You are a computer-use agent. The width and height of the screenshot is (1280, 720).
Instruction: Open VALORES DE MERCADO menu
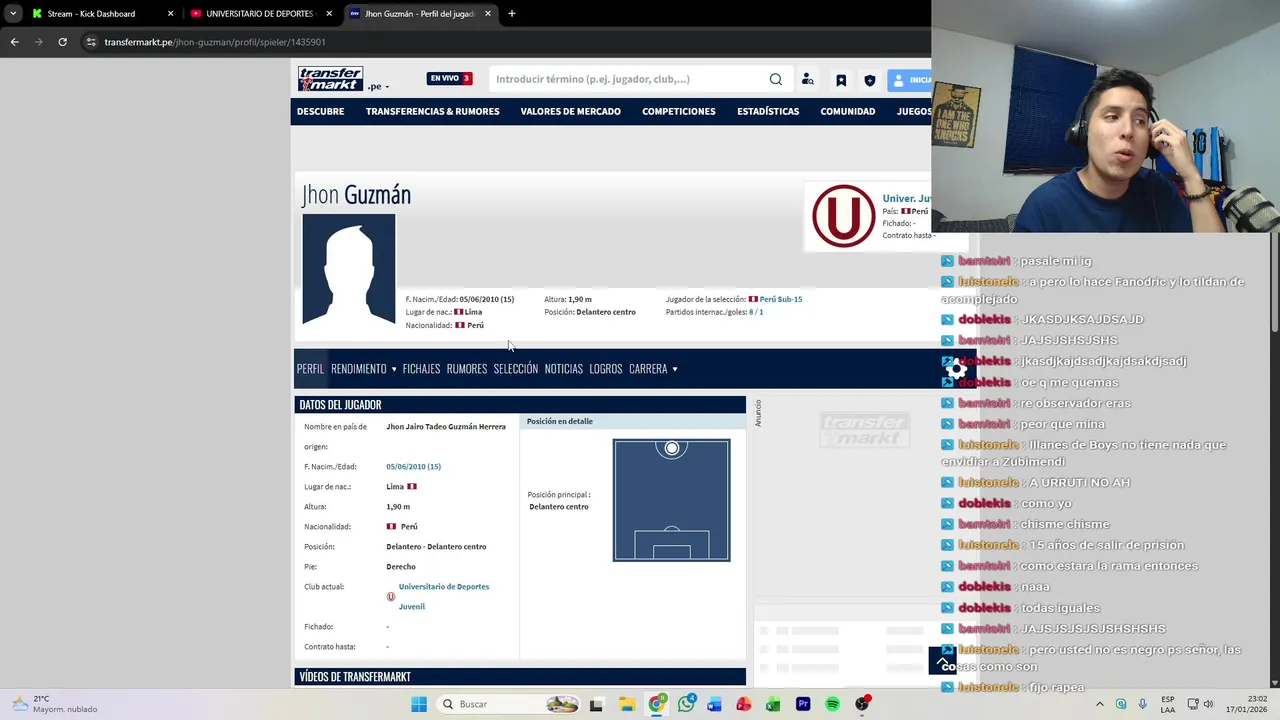click(x=570, y=111)
